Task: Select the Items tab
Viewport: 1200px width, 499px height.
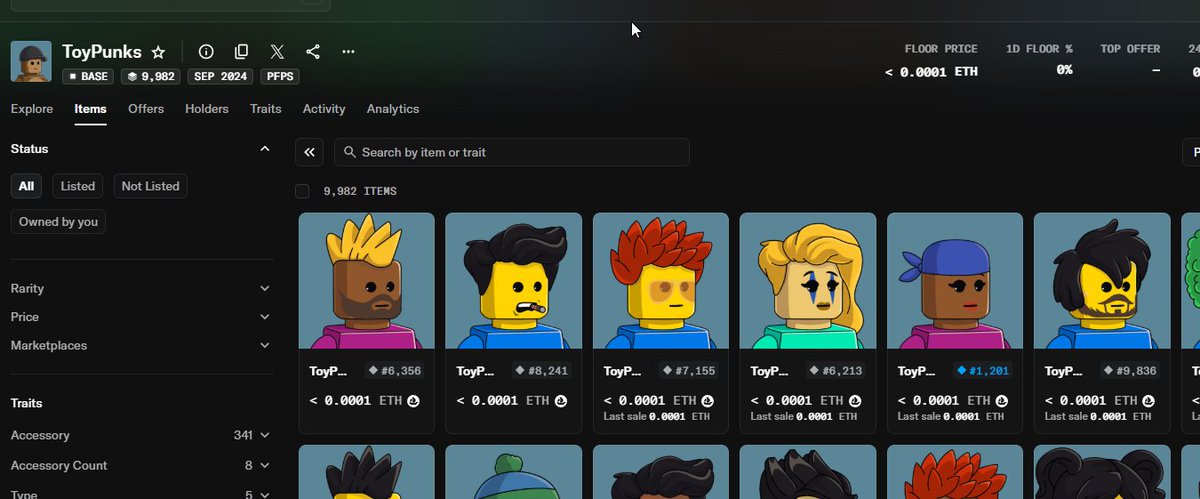Action: (90, 109)
